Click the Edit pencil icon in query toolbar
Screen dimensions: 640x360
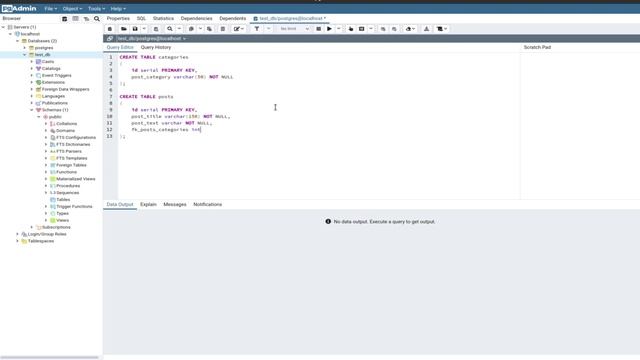click(x=237, y=29)
